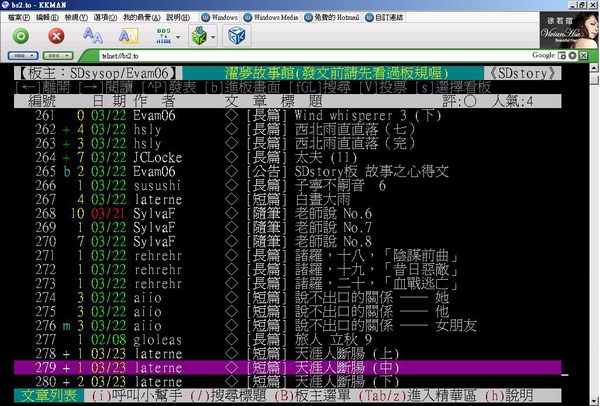Click the 免費的 Hotmail link shortcut

click(x=332, y=18)
